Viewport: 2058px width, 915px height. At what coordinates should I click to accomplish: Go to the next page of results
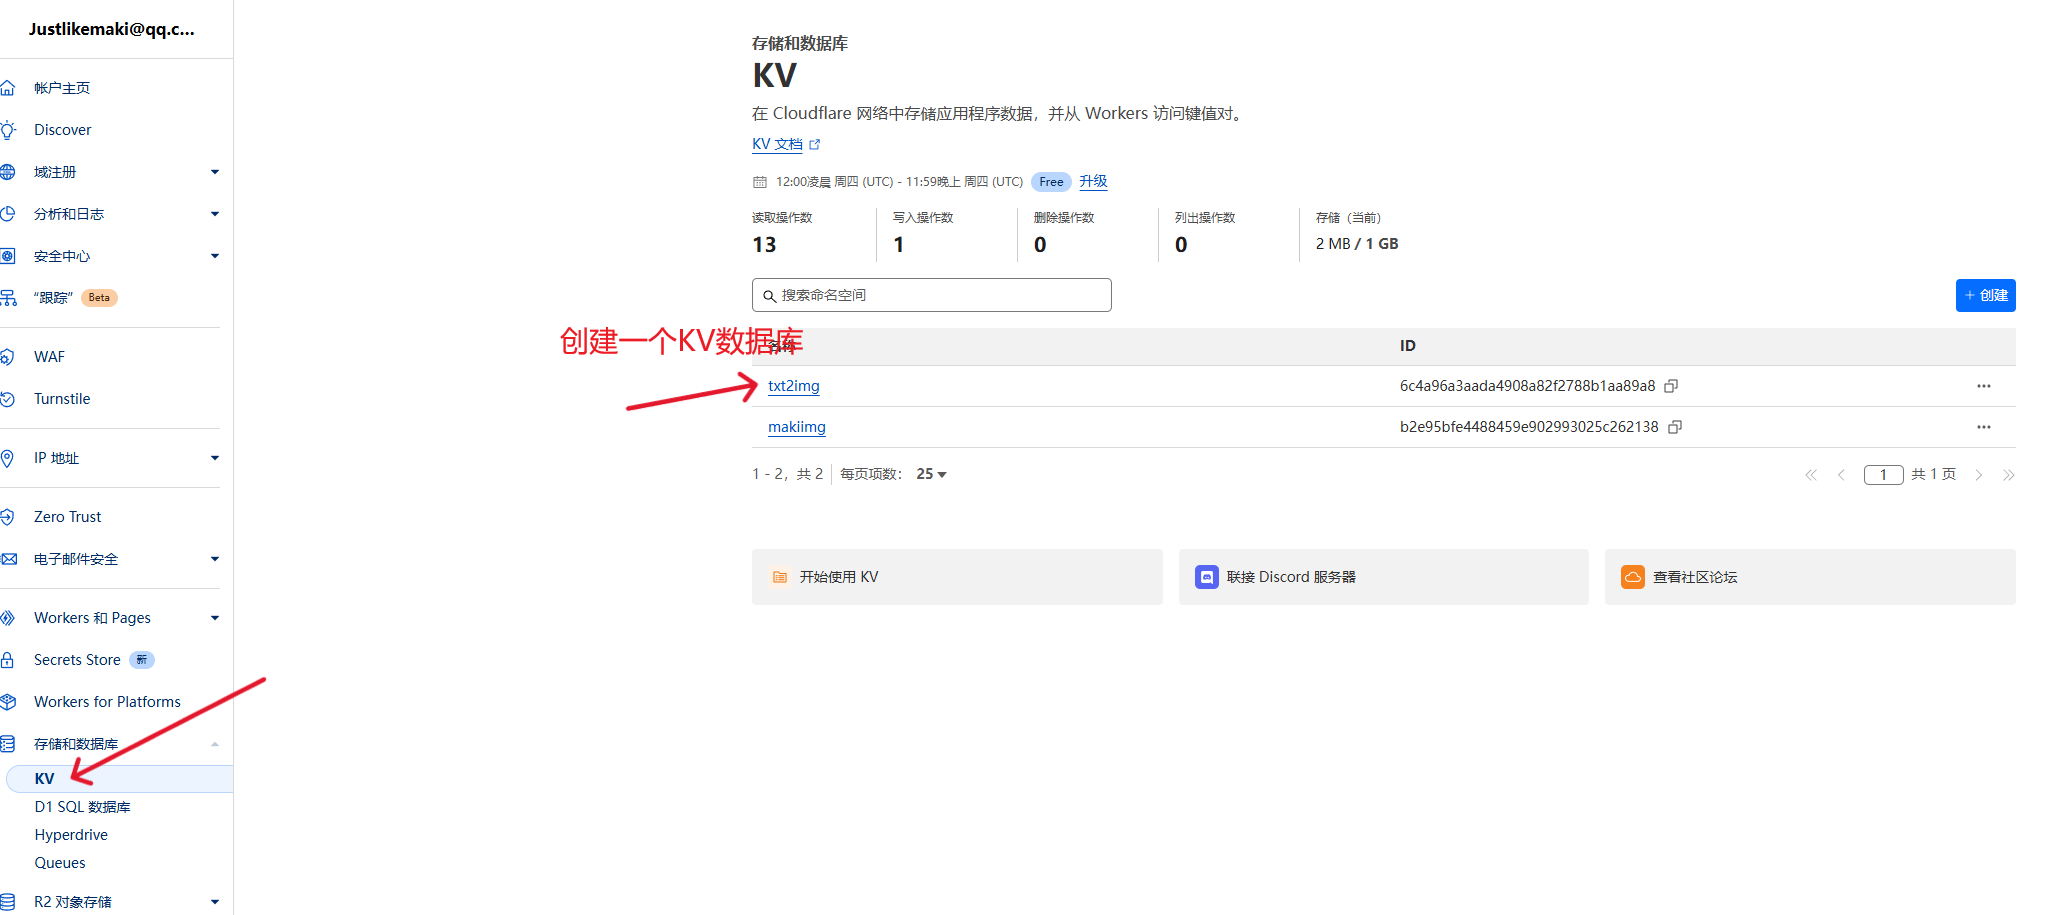1979,475
